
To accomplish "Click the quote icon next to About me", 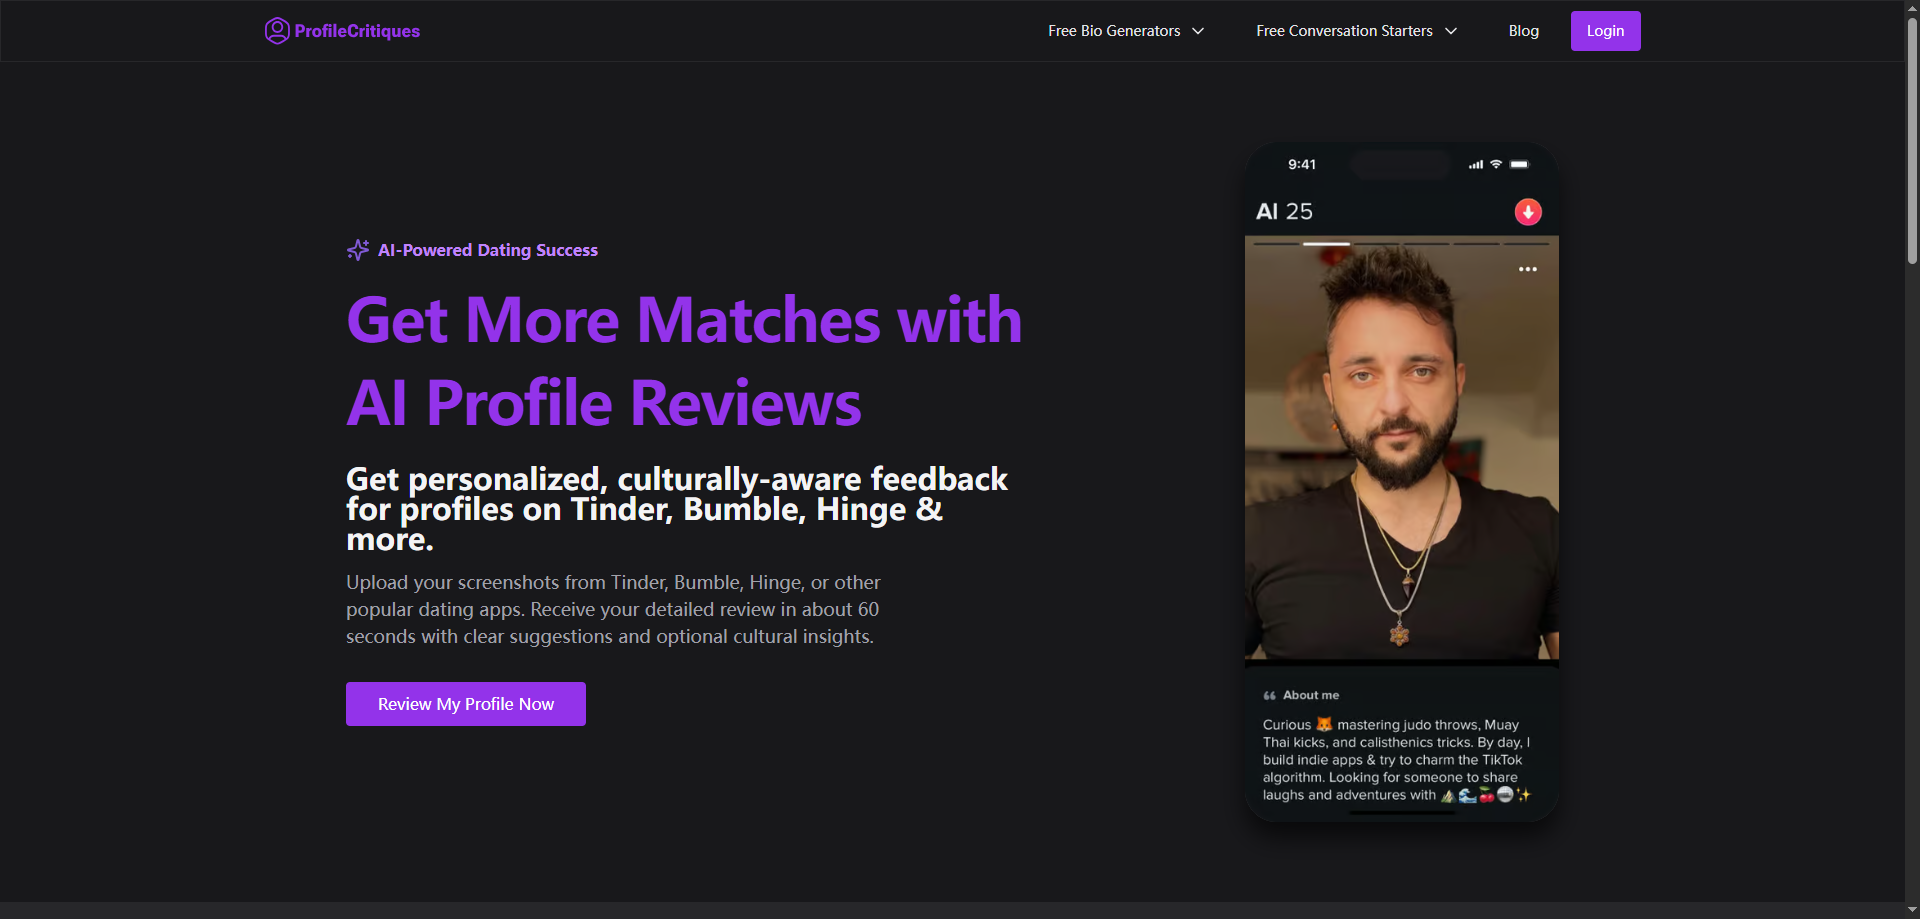I will click(1269, 695).
